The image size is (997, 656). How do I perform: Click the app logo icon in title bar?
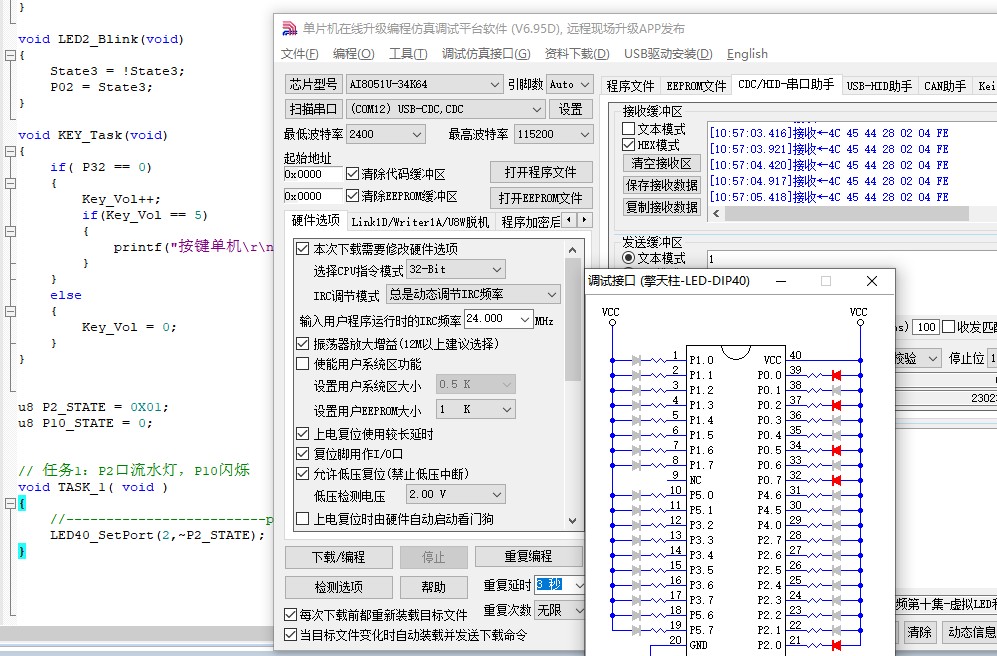click(289, 29)
